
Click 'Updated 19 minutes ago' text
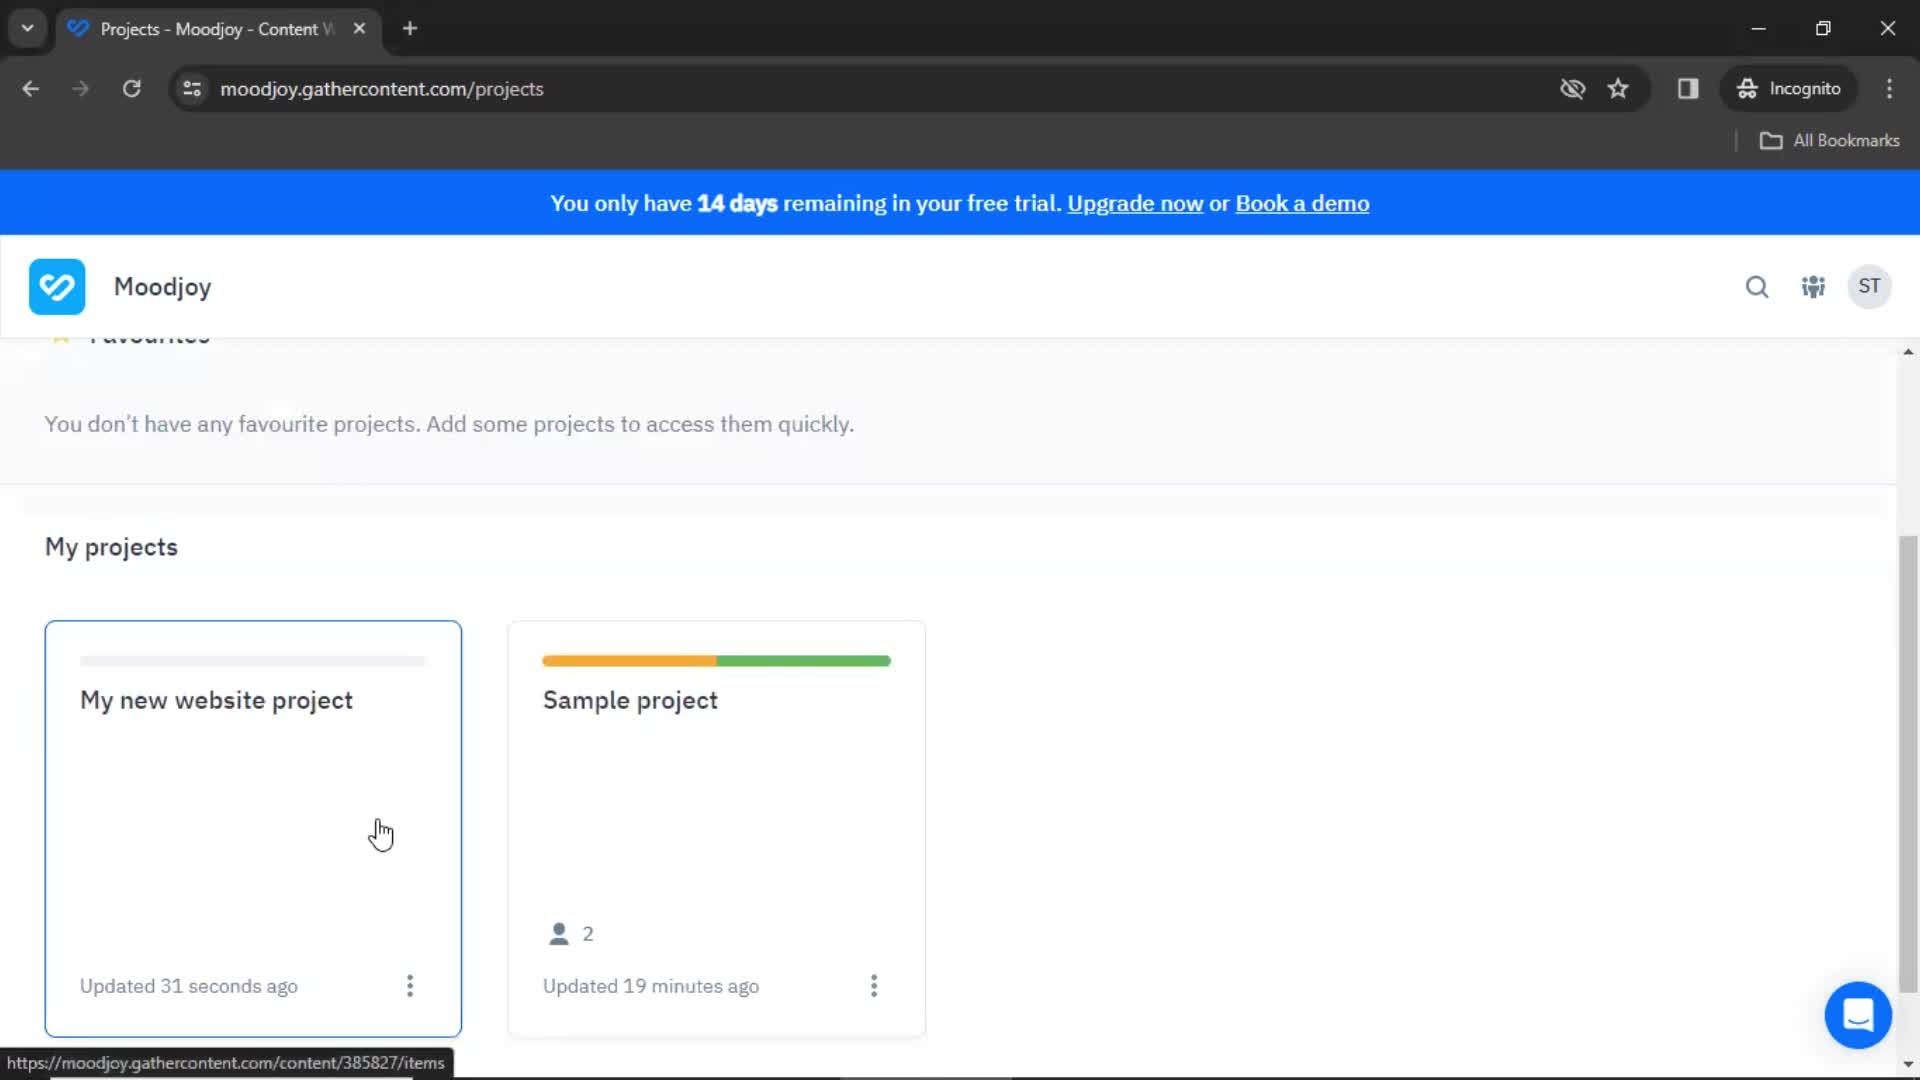pyautogui.click(x=651, y=986)
